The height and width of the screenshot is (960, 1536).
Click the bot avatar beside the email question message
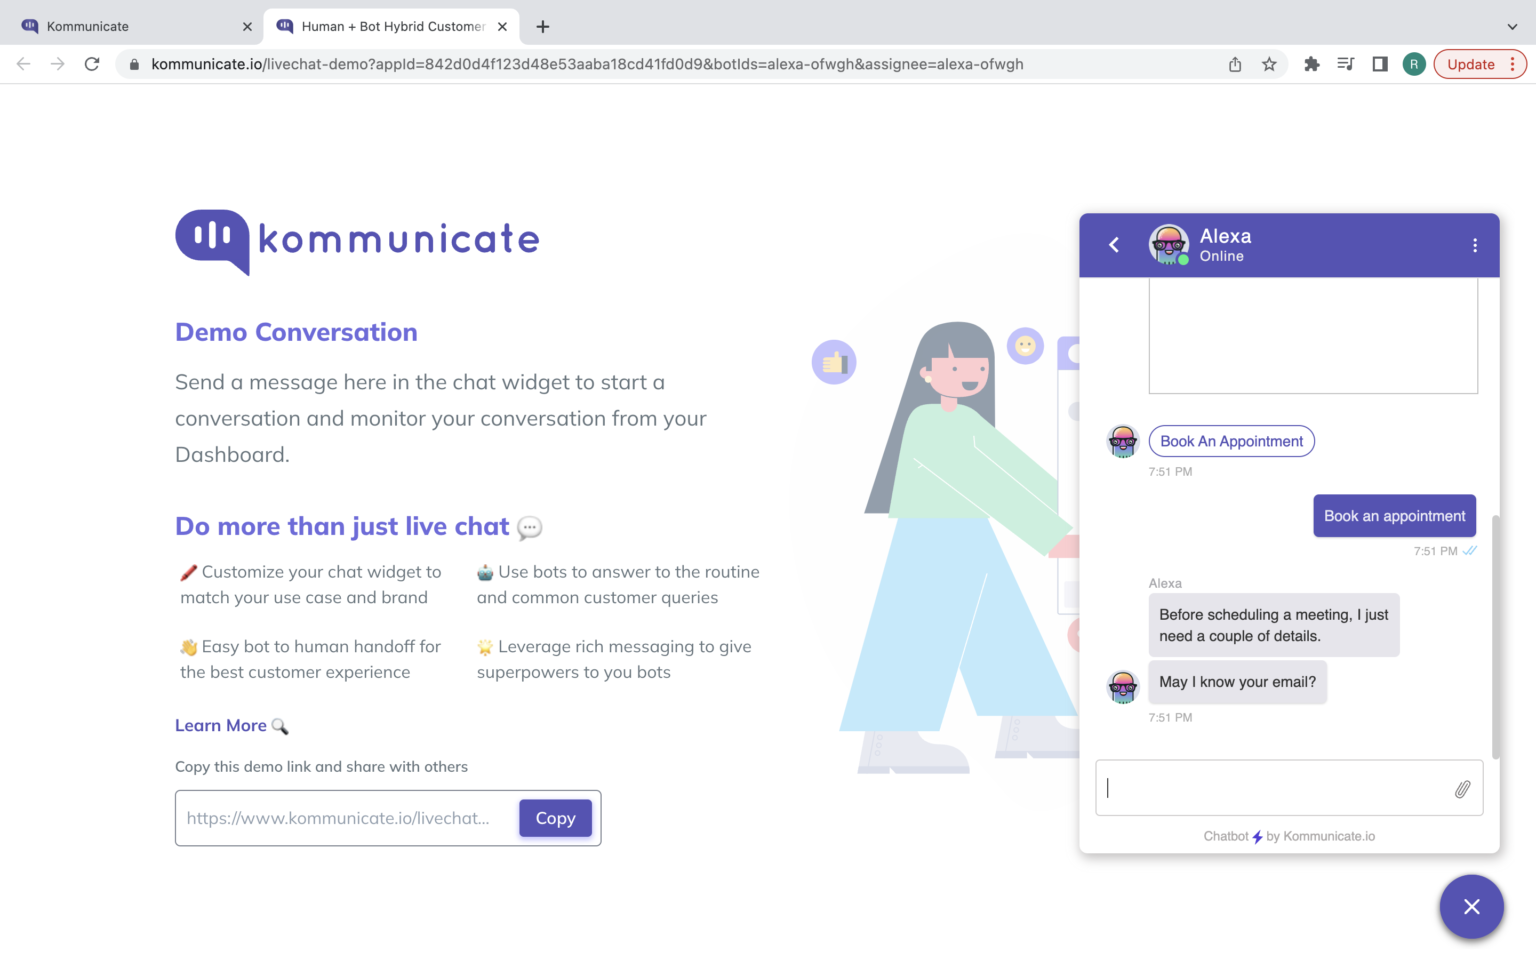[x=1123, y=687]
